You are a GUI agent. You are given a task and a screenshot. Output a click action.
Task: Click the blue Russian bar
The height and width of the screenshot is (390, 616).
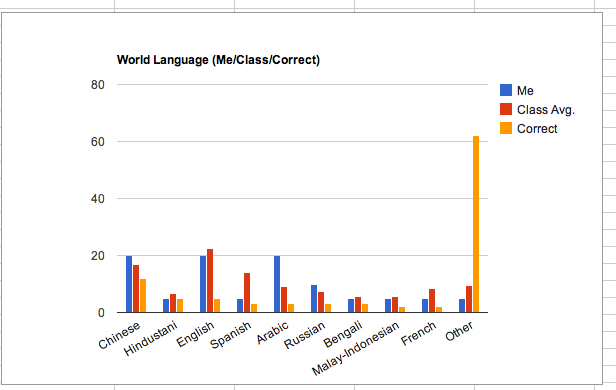click(314, 299)
